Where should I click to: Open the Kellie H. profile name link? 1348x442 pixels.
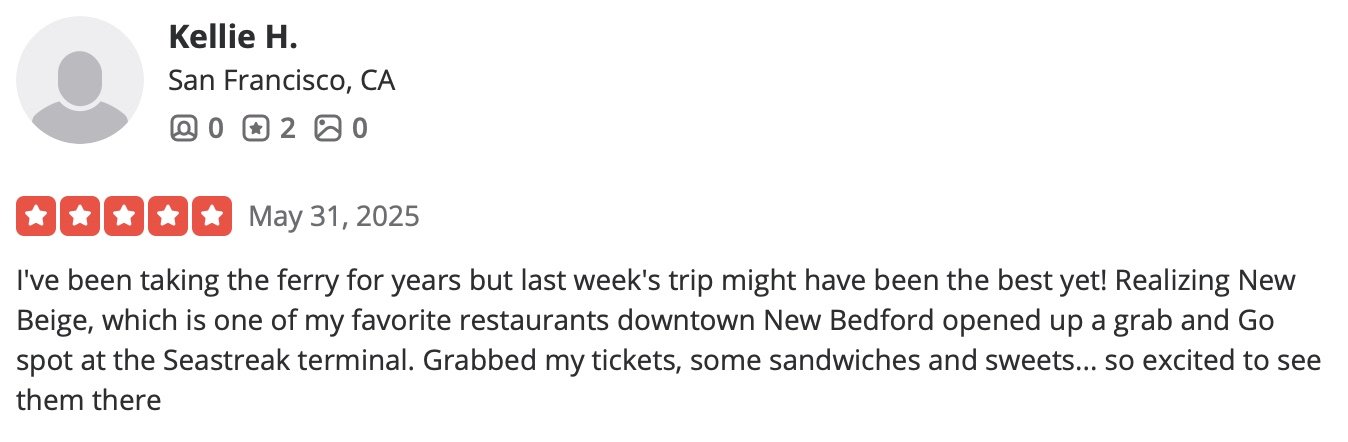pos(233,37)
